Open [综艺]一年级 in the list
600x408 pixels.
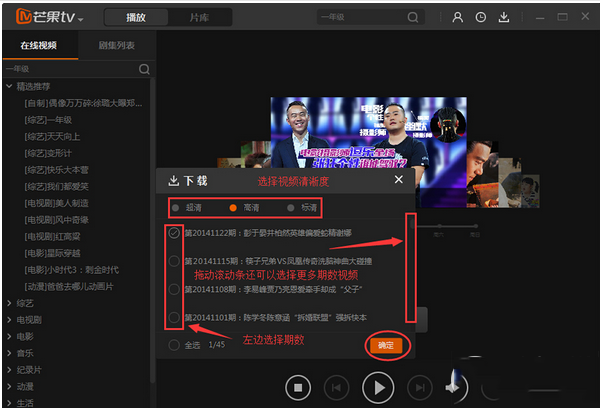[48, 120]
